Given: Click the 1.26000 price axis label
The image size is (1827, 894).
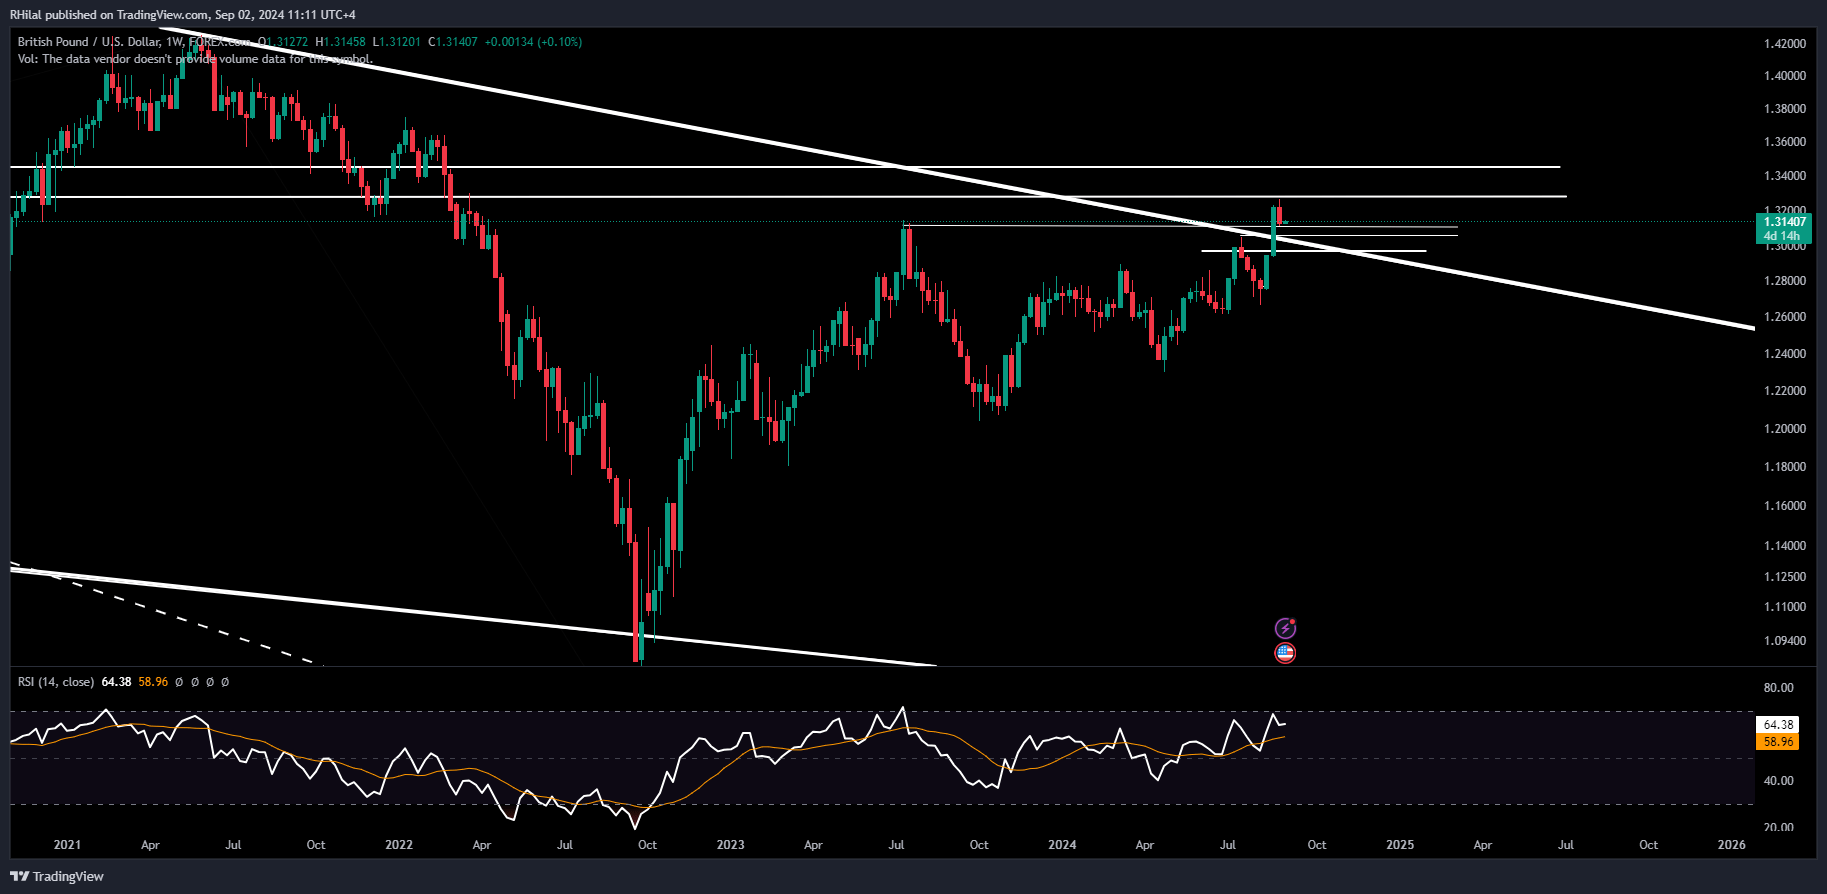Looking at the screenshot, I should coord(1785,317).
